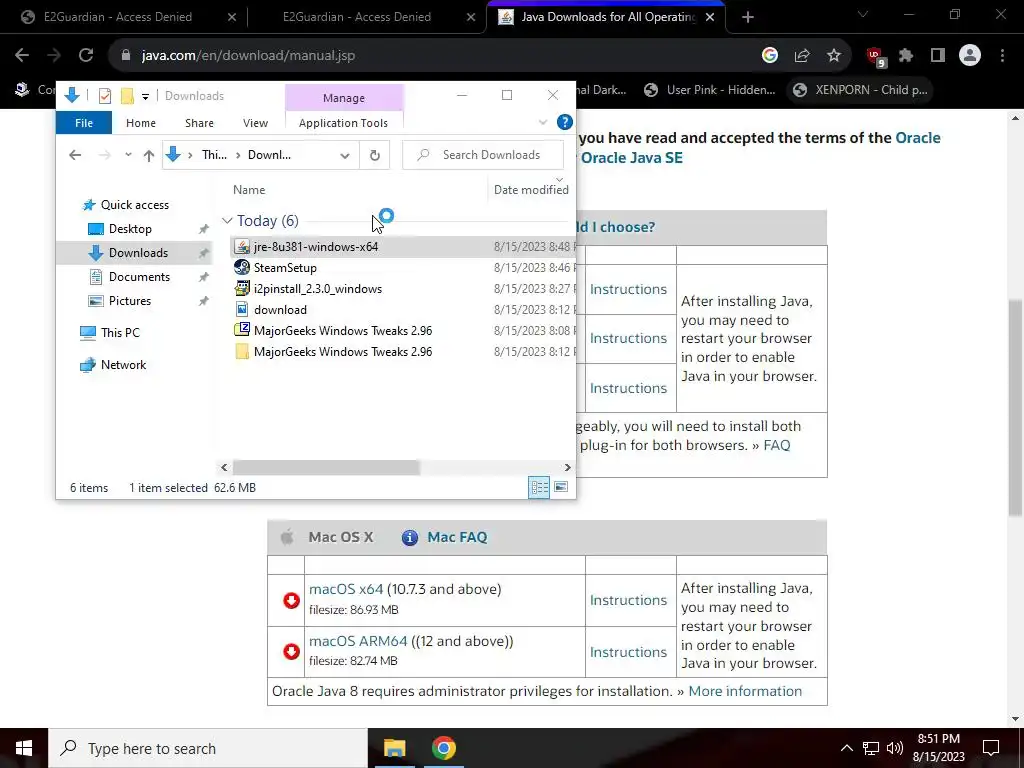
Task: Open the notification center icon
Action: (x=991, y=748)
